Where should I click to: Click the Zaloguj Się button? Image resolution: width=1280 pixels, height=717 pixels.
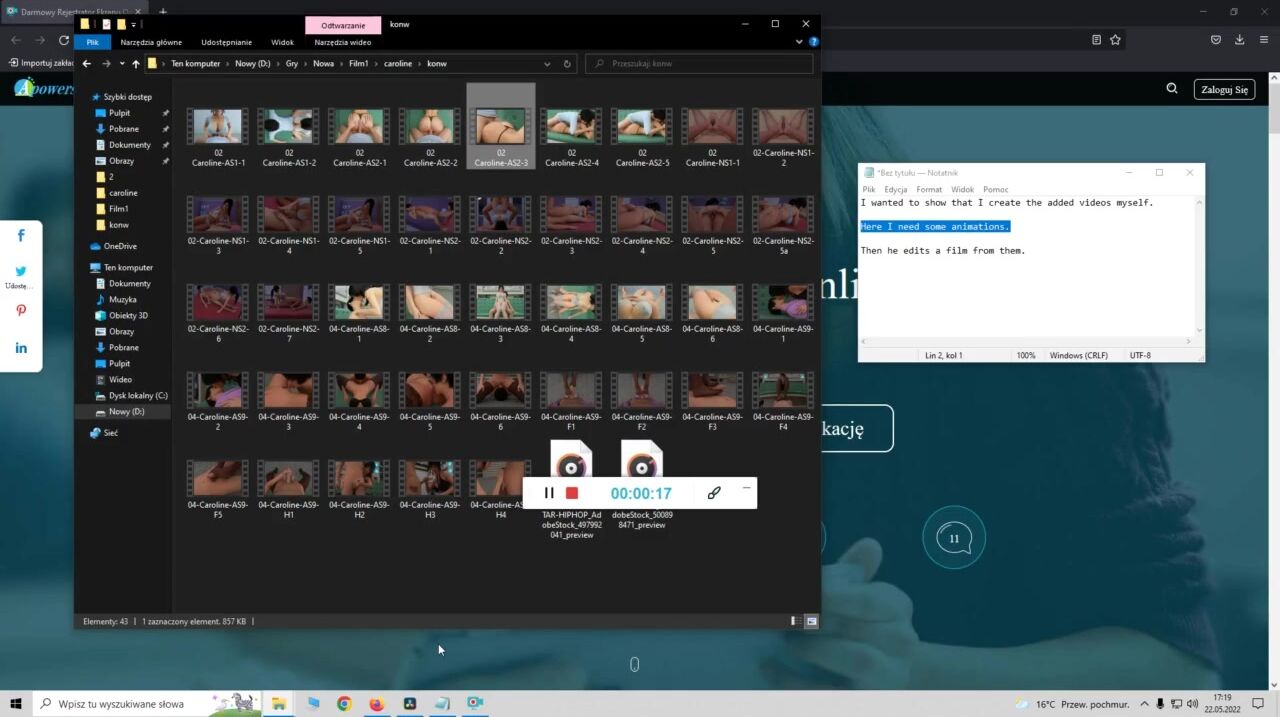point(1224,89)
